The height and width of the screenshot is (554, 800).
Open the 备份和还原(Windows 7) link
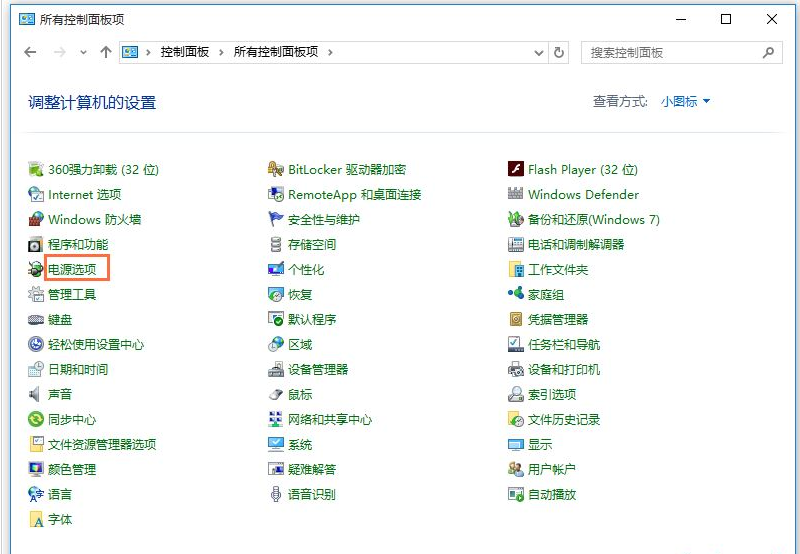pos(594,220)
